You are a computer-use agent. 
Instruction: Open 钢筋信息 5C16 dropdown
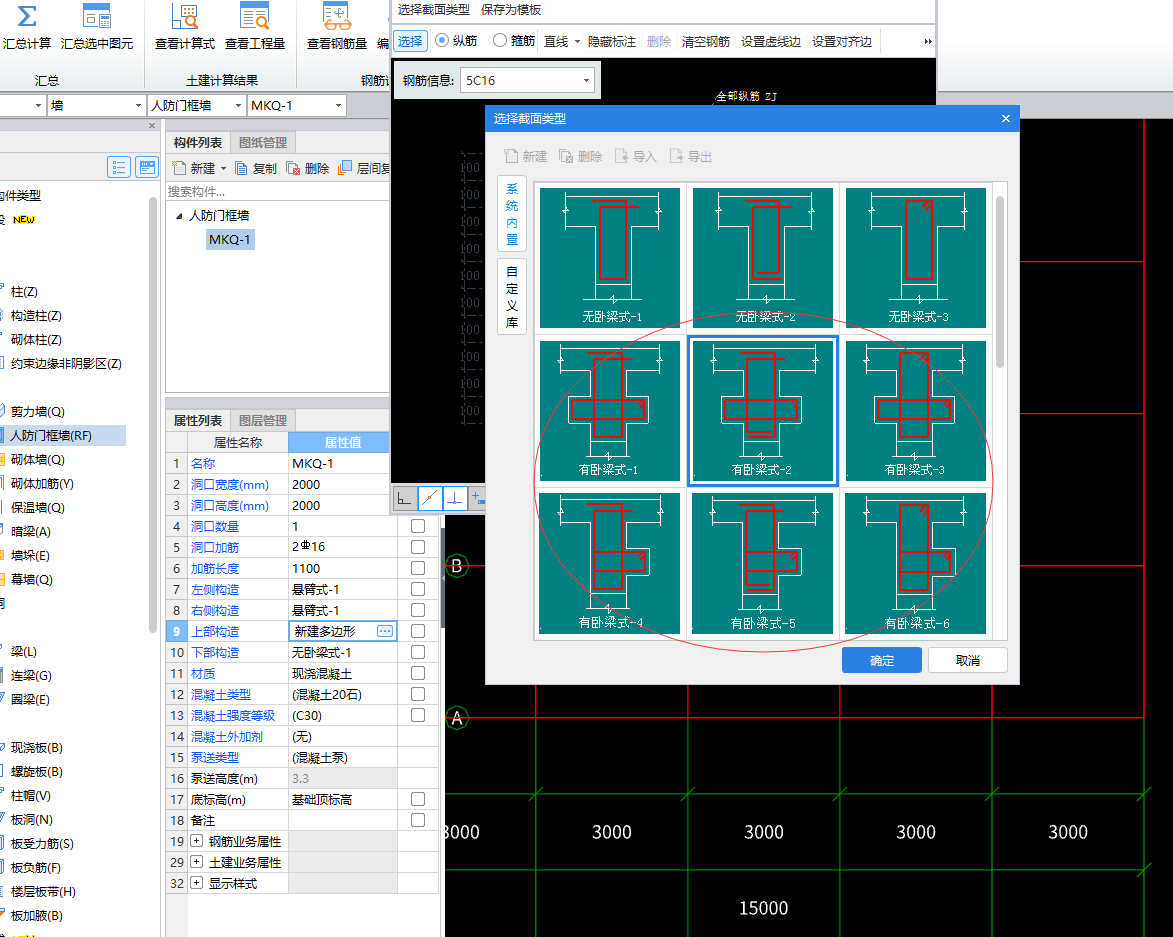(x=586, y=80)
